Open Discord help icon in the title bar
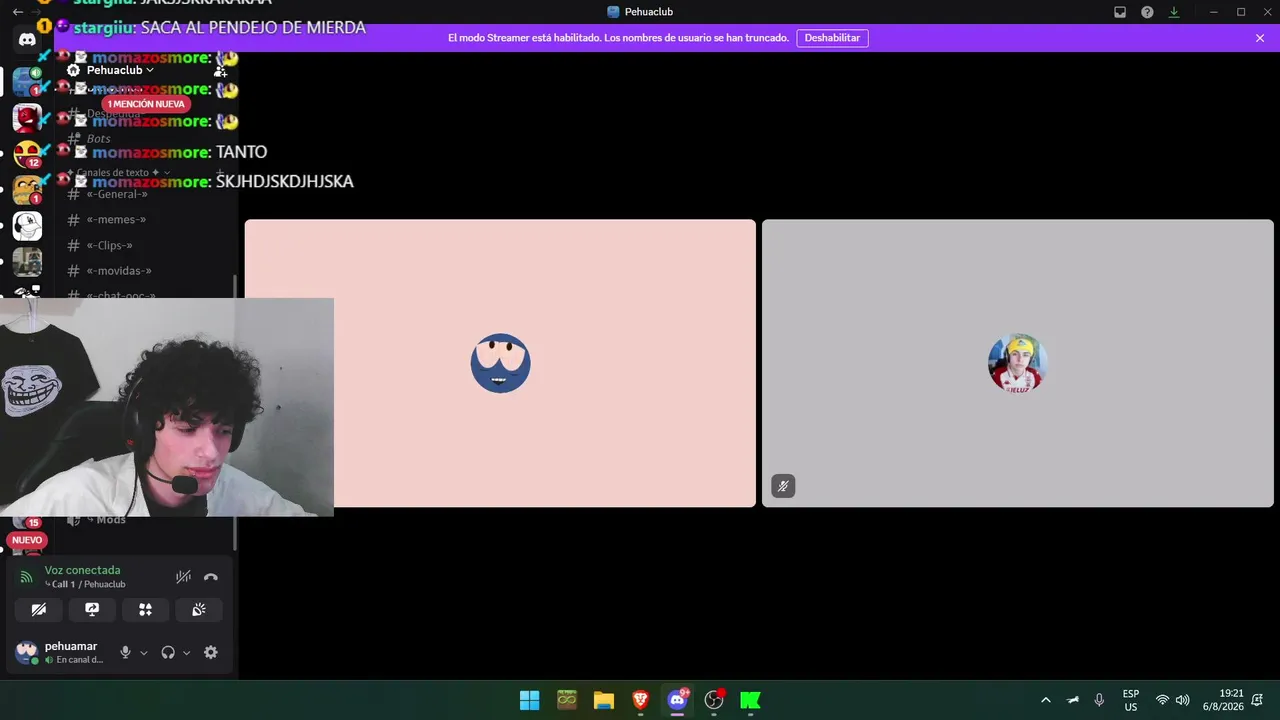 [1147, 12]
